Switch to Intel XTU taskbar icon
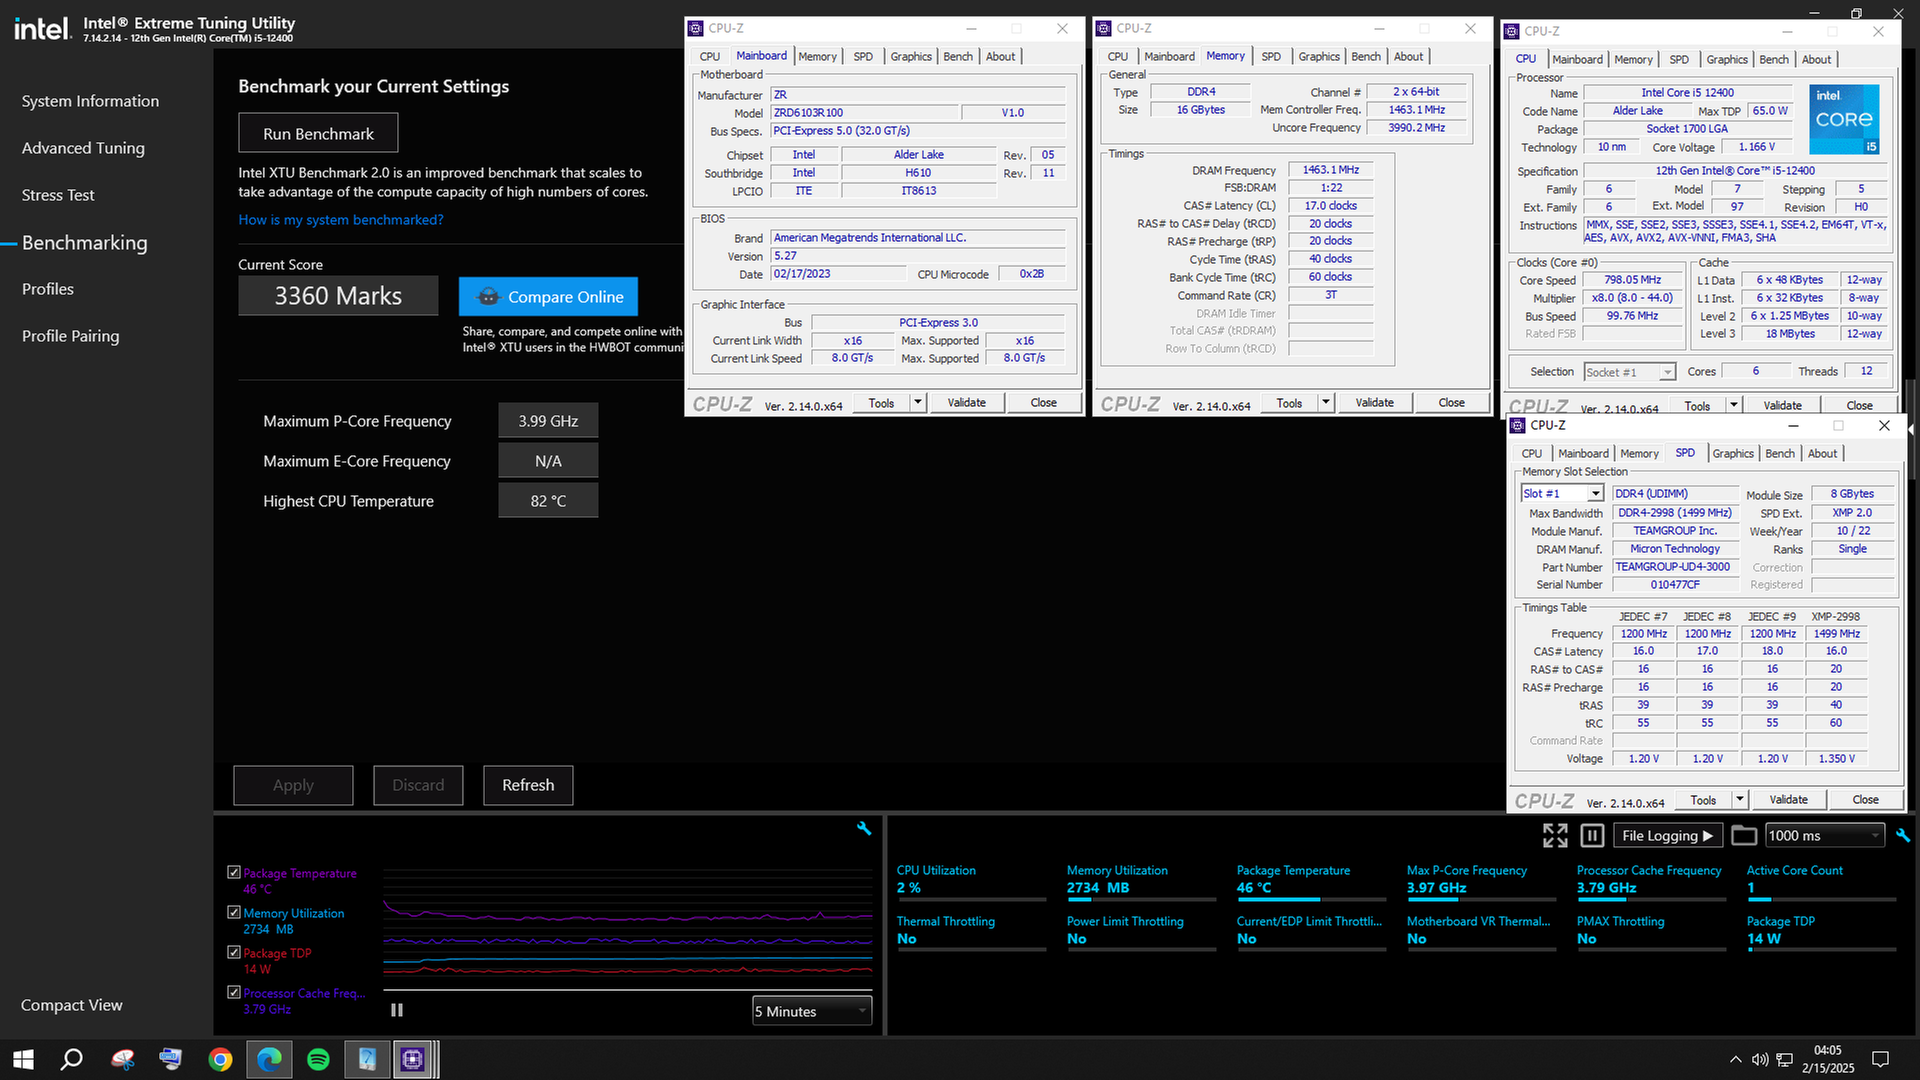This screenshot has height=1080, width=1920. 367,1059
